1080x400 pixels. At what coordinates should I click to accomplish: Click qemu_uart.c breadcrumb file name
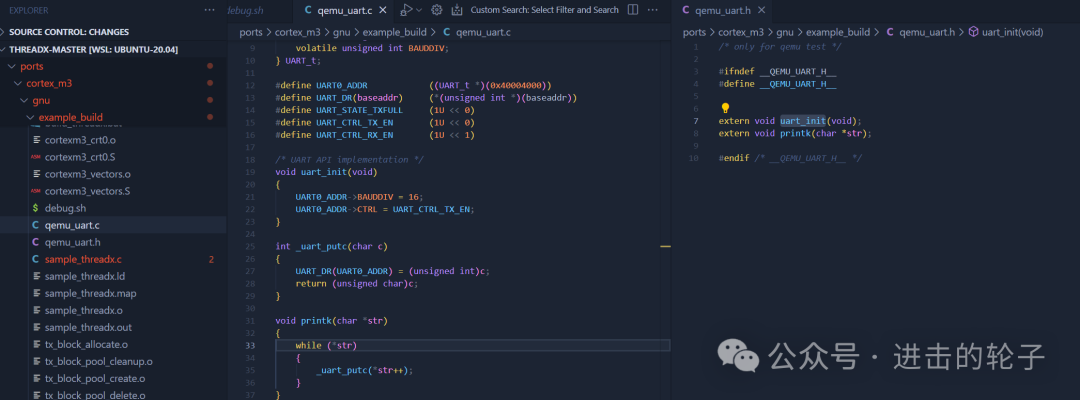(x=483, y=32)
